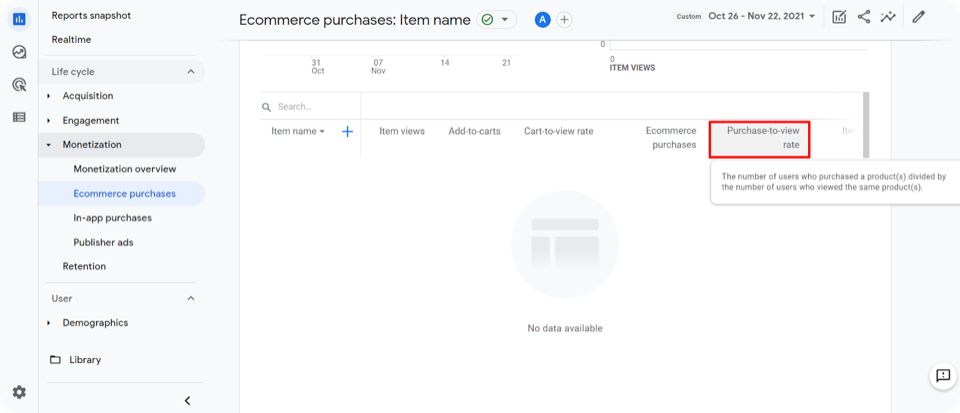
Task: Select In-app purchases report
Action: tap(112, 218)
